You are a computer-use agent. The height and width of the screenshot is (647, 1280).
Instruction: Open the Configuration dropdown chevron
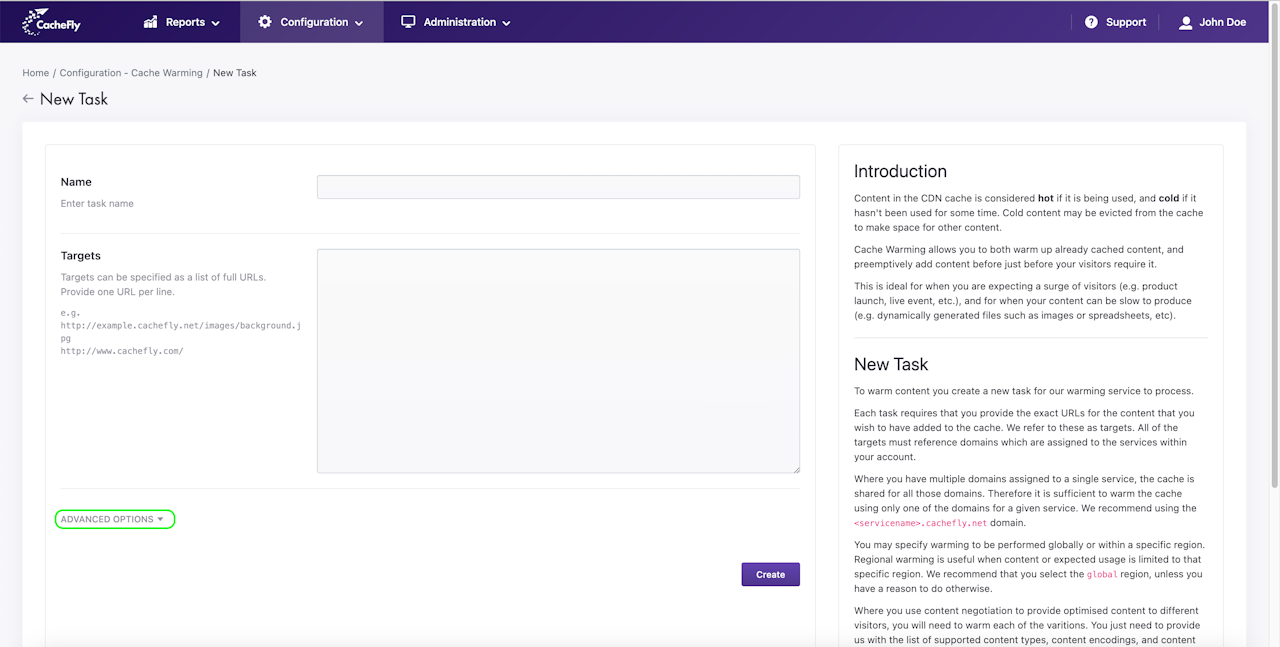(359, 23)
